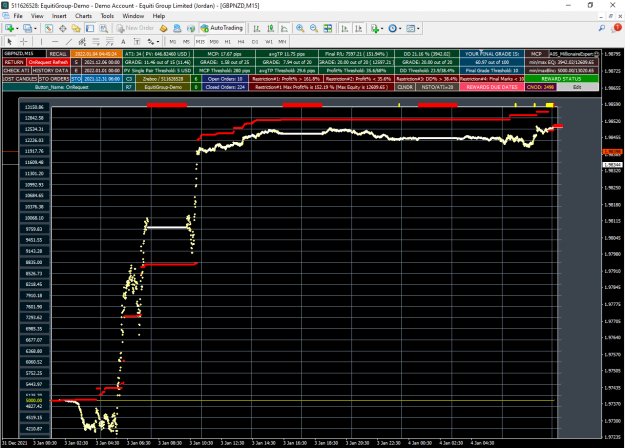This screenshot has width=625, height=448.
Task: Click the RECALL dashboard button
Action: (x=58, y=54)
